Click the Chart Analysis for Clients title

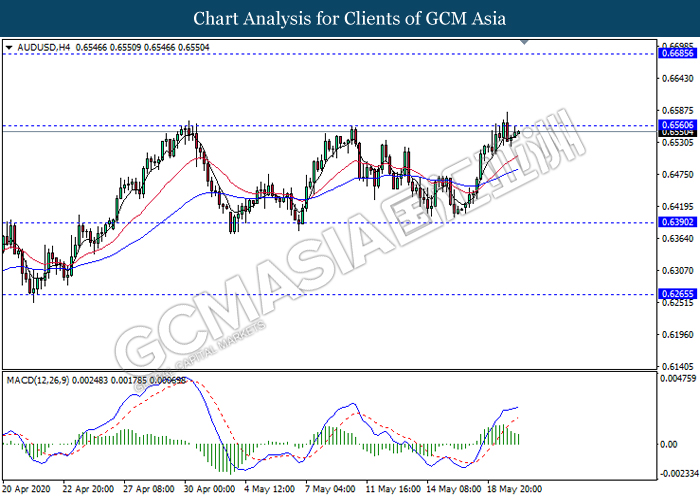[350, 19]
